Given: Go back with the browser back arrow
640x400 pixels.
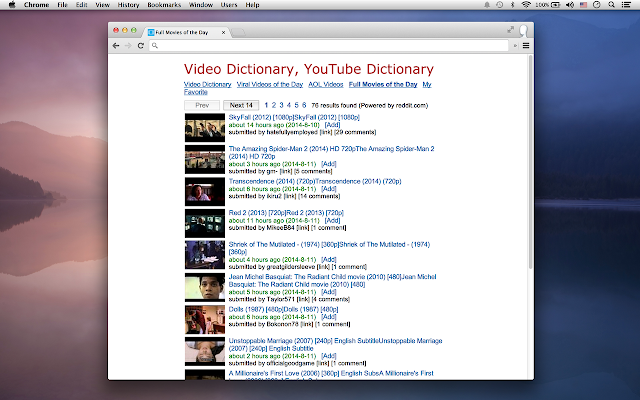Looking at the screenshot, I should click(116, 46).
